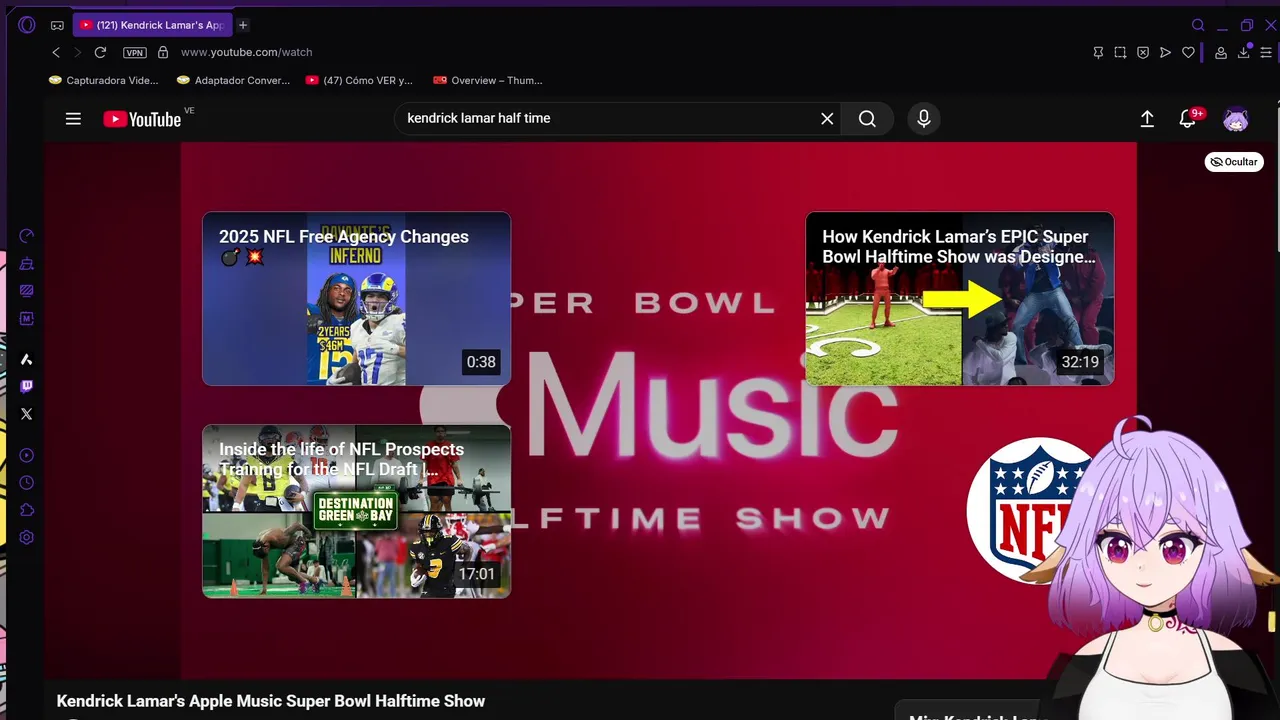The width and height of the screenshot is (1280, 720).
Task: Open the Capturadora Vide... bookmark
Action: [104, 80]
